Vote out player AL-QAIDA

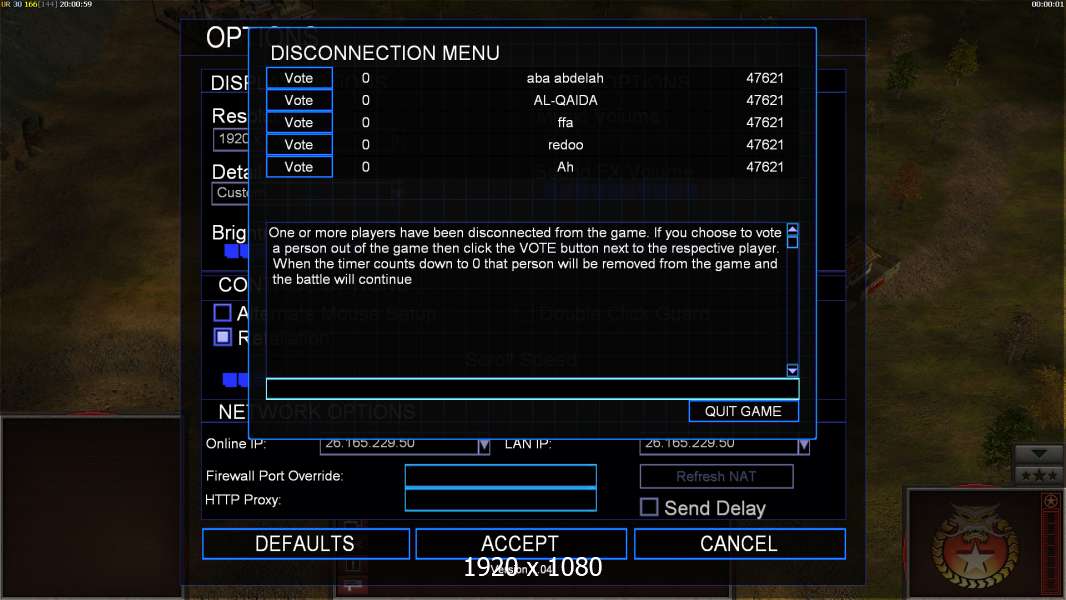click(x=299, y=101)
